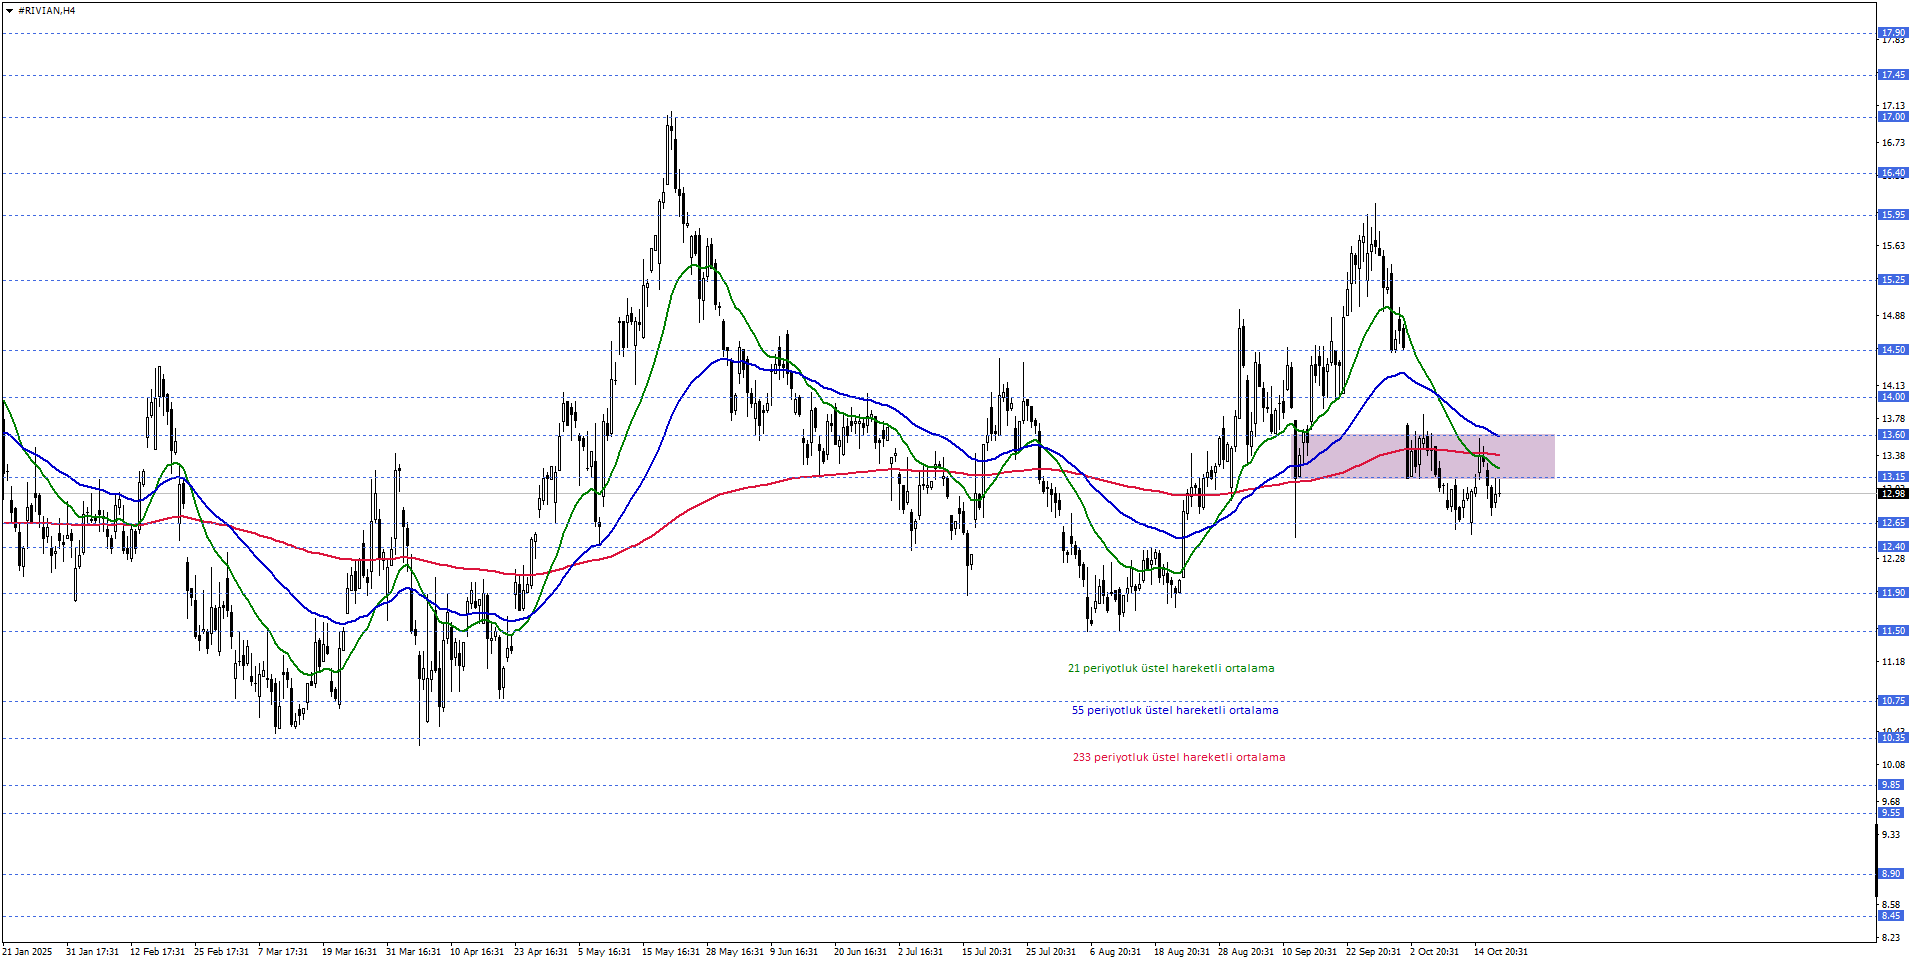Click the #RIVIAN,H4 chart title
This screenshot has height=963, width=1916.
click(x=47, y=11)
